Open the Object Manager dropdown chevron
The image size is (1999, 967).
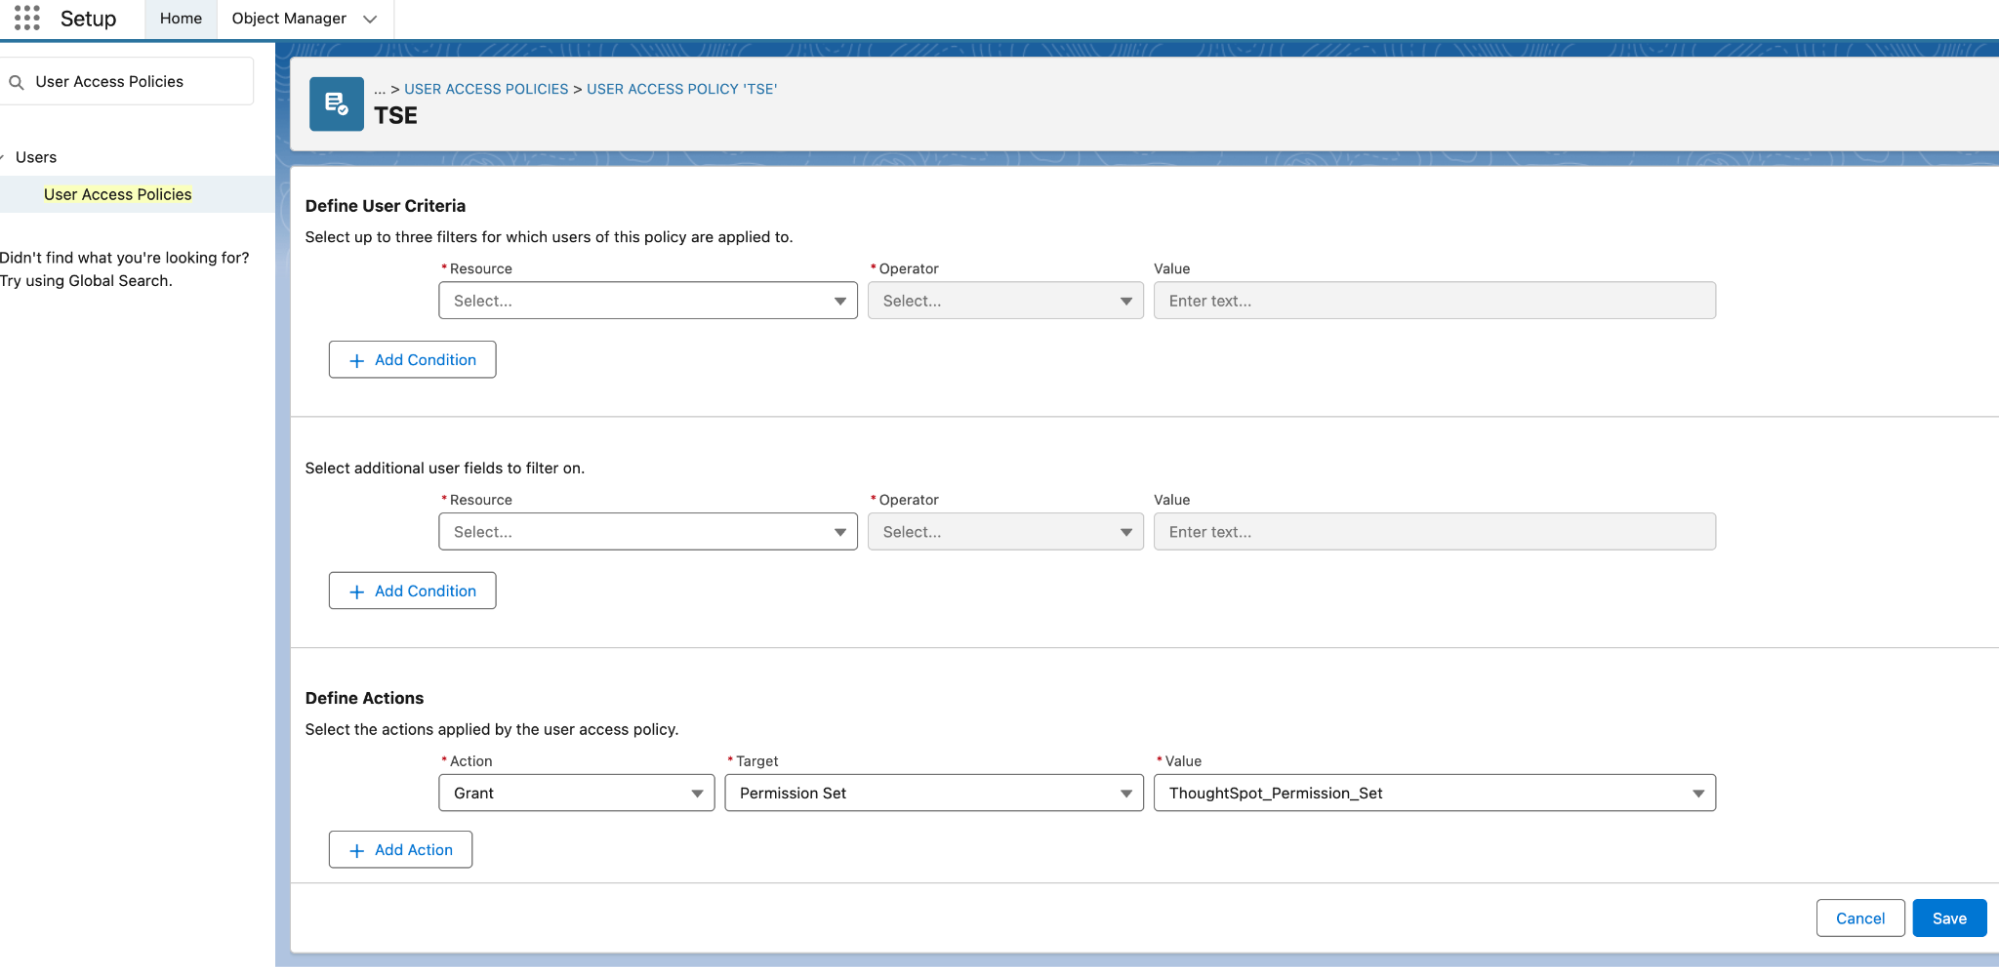369,18
